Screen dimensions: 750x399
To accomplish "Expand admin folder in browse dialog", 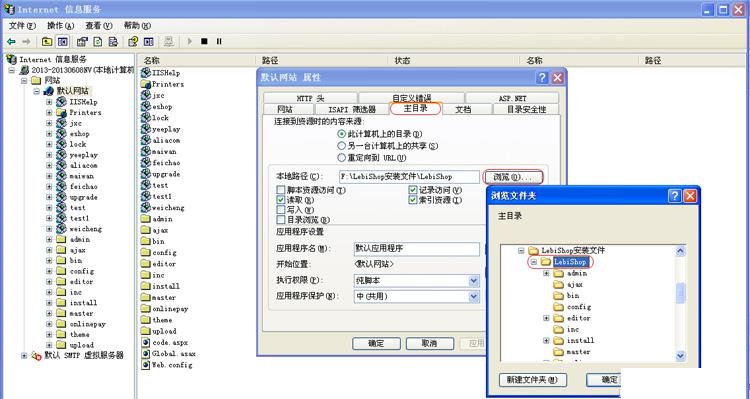I will coord(546,273).
